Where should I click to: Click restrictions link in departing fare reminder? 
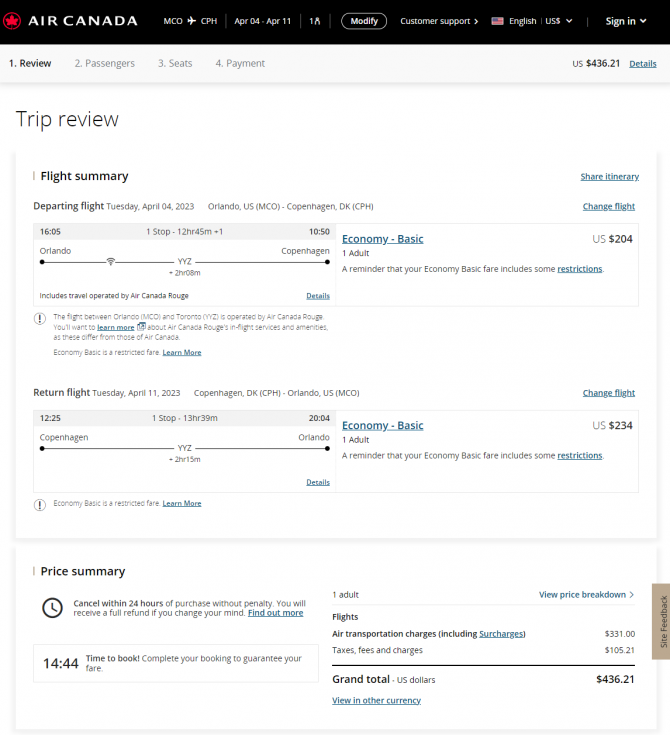coord(580,269)
